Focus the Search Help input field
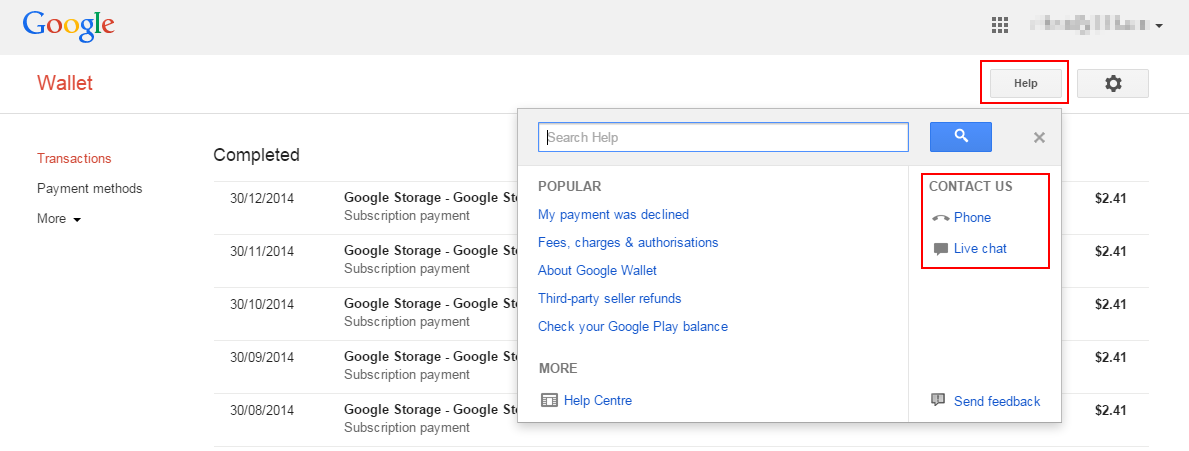 [723, 137]
